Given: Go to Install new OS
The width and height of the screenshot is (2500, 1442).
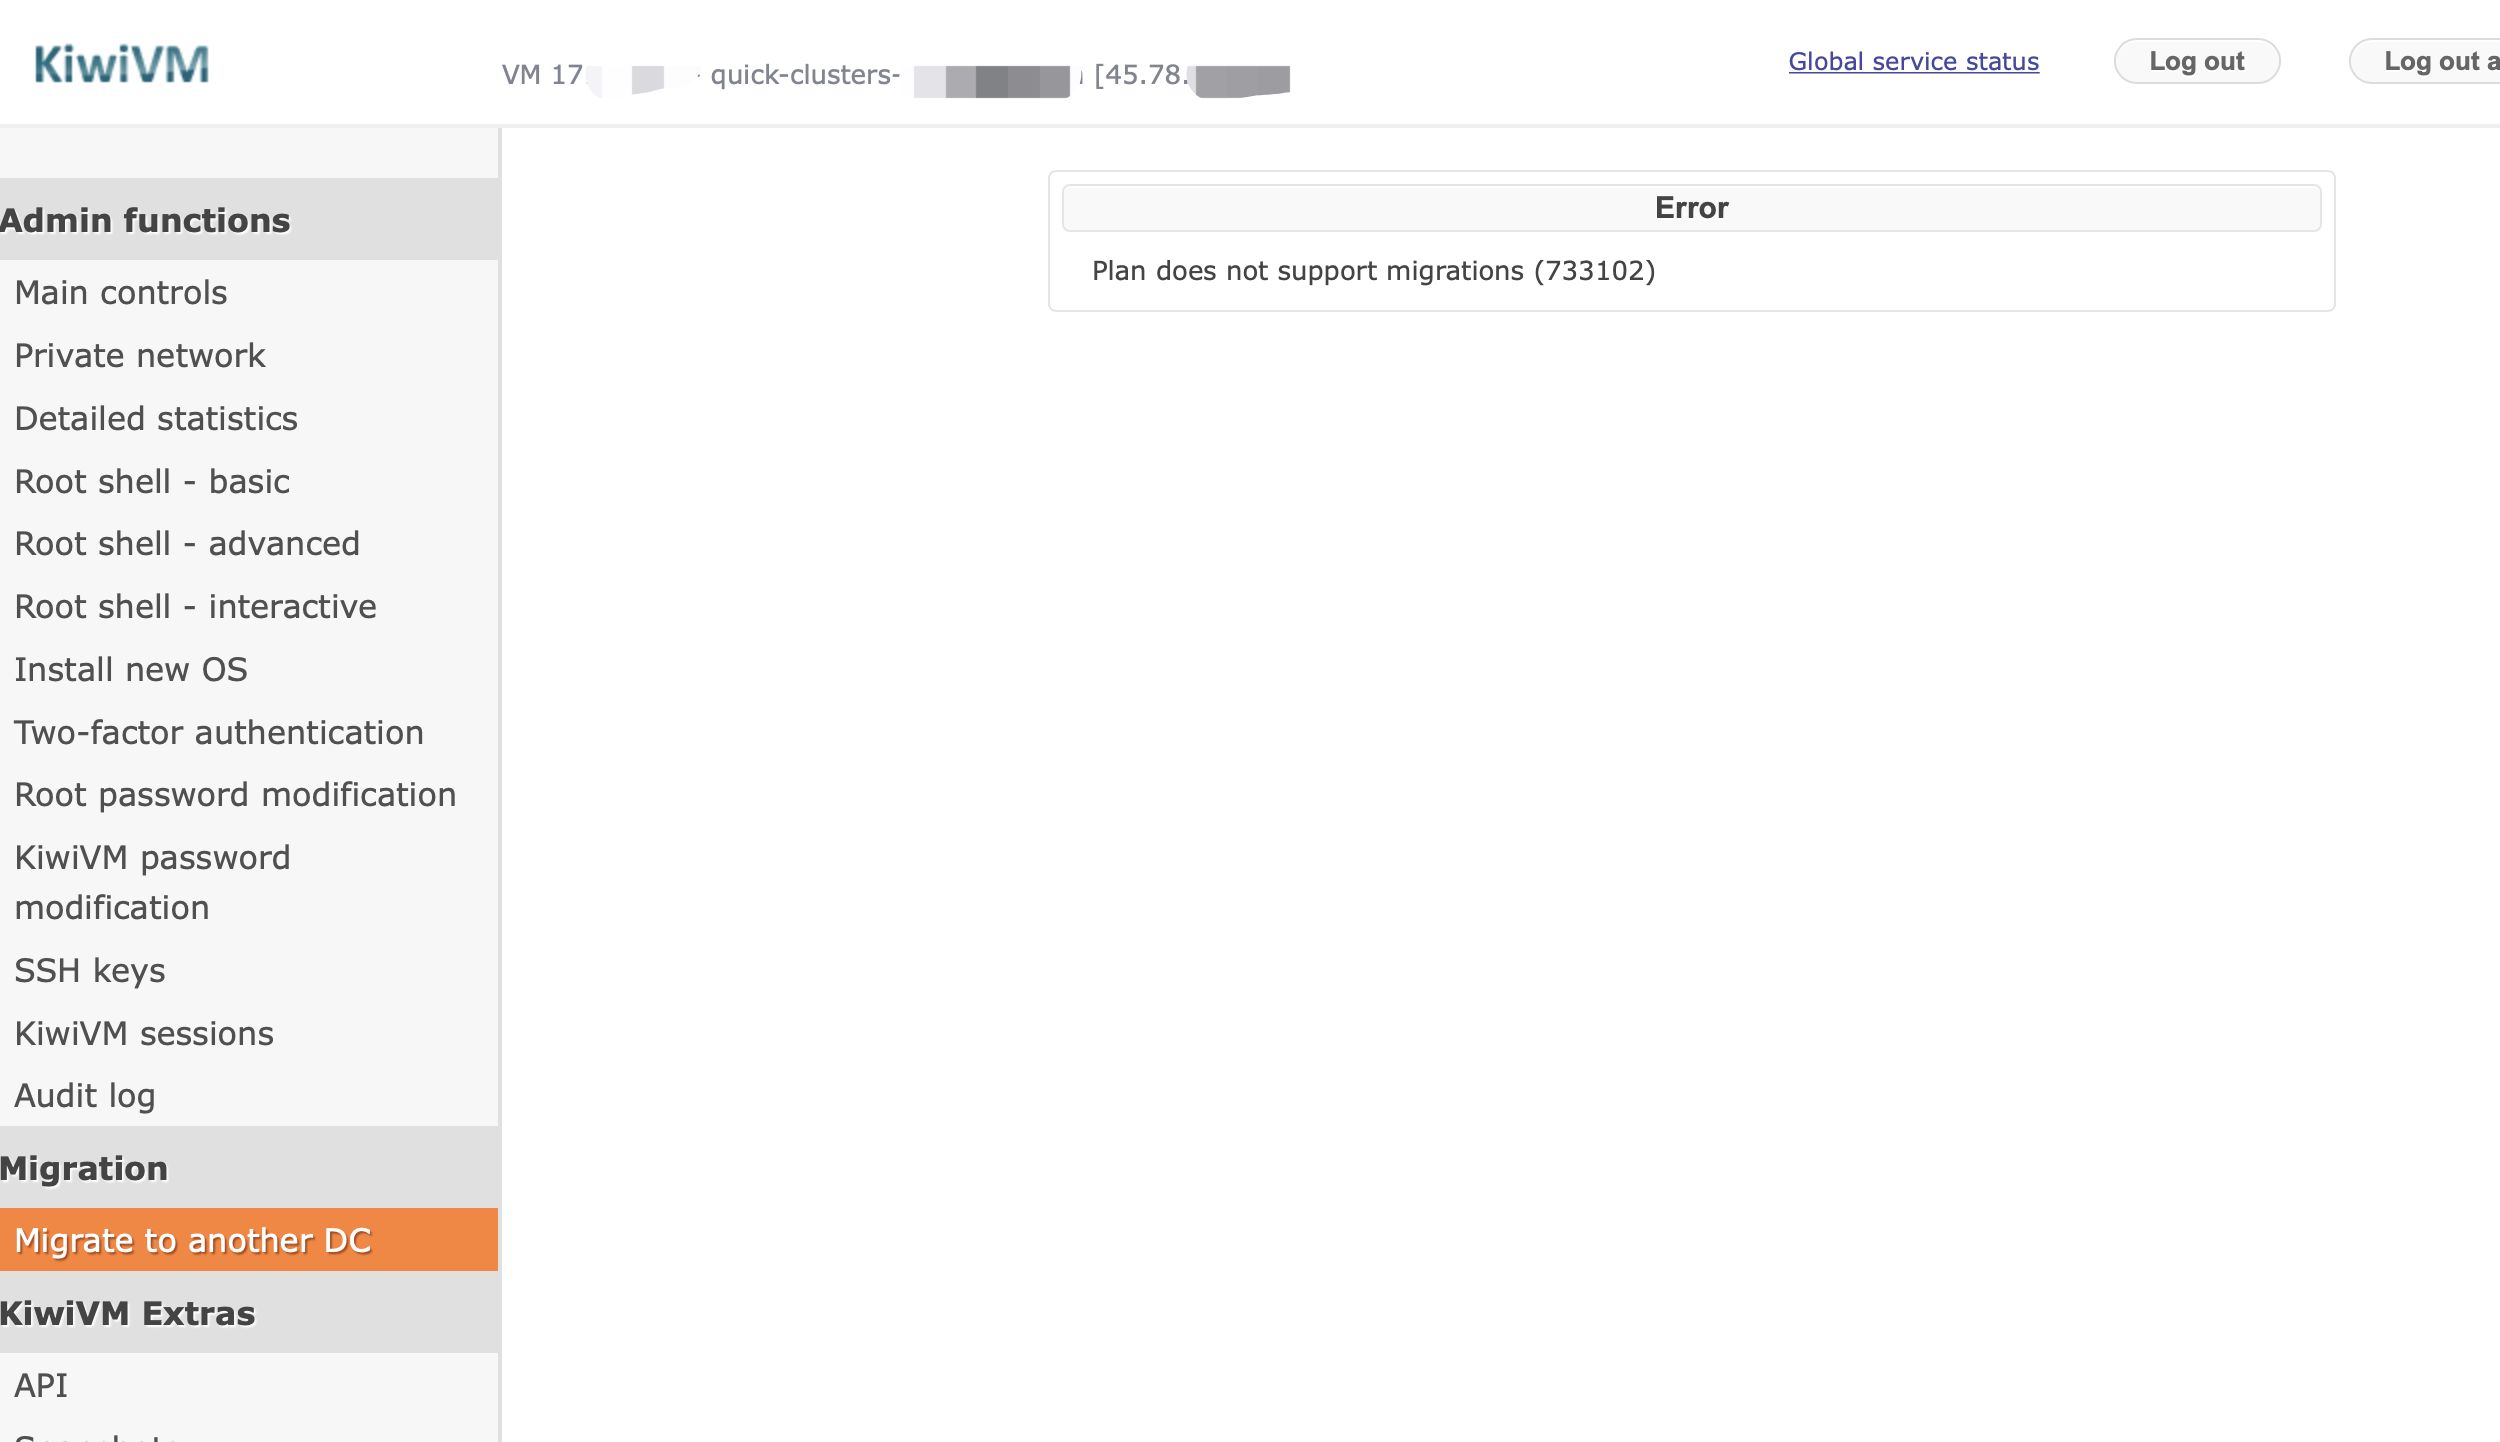Looking at the screenshot, I should click(249, 669).
